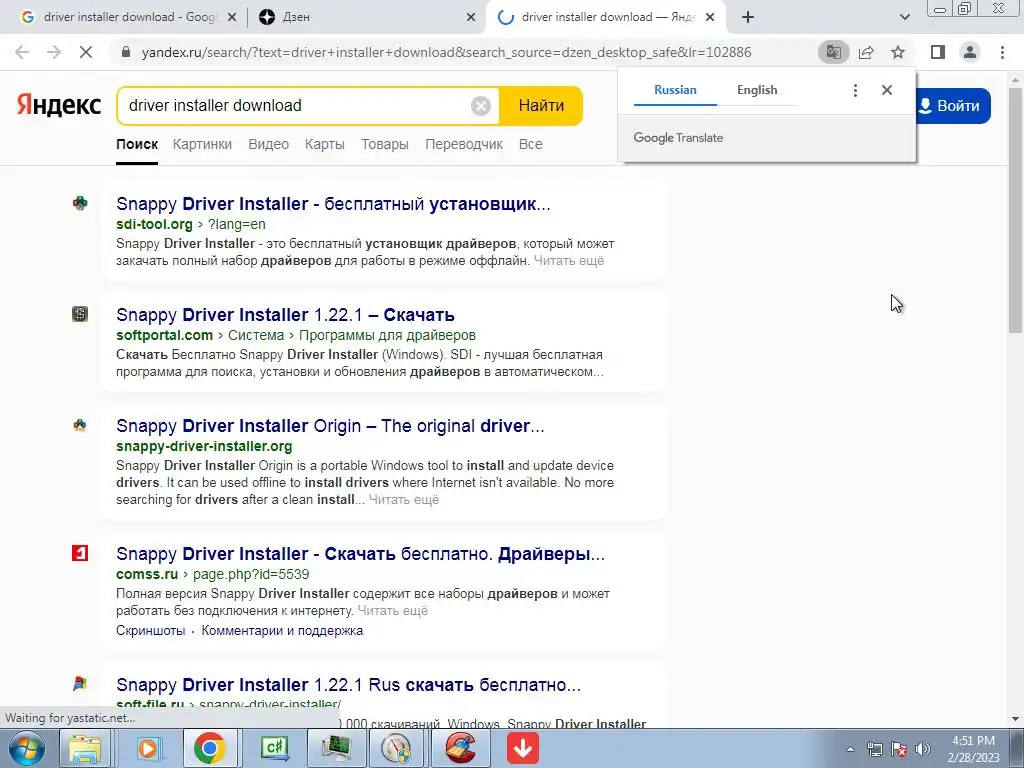Click the volume icon in system tray
The image size is (1024, 768).
coord(923,749)
